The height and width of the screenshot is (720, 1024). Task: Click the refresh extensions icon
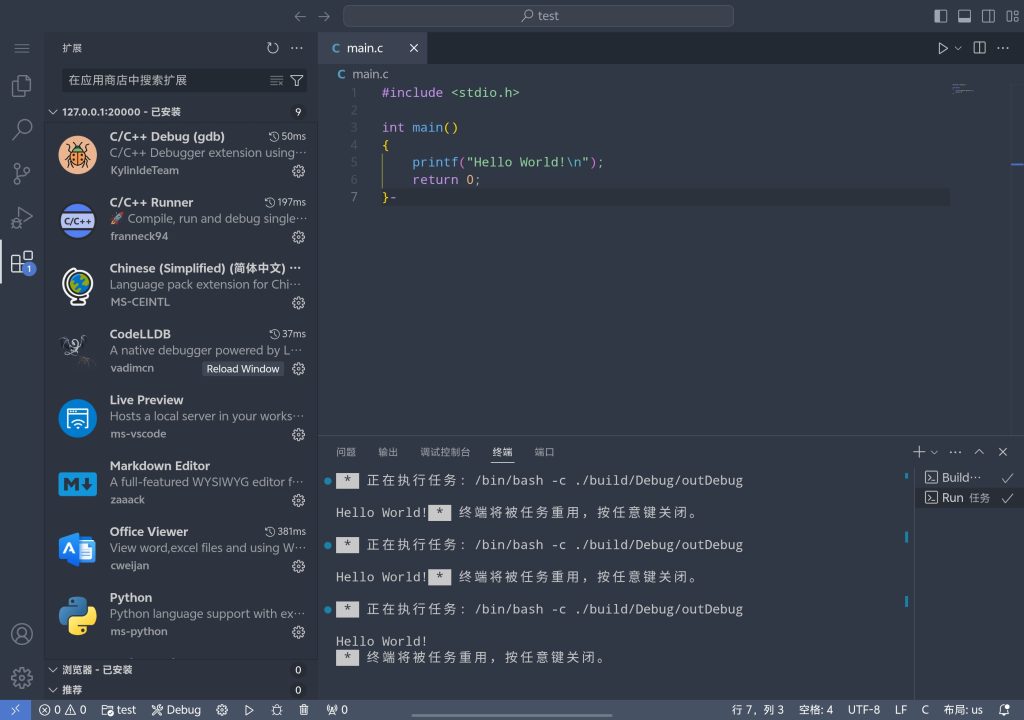coord(273,48)
